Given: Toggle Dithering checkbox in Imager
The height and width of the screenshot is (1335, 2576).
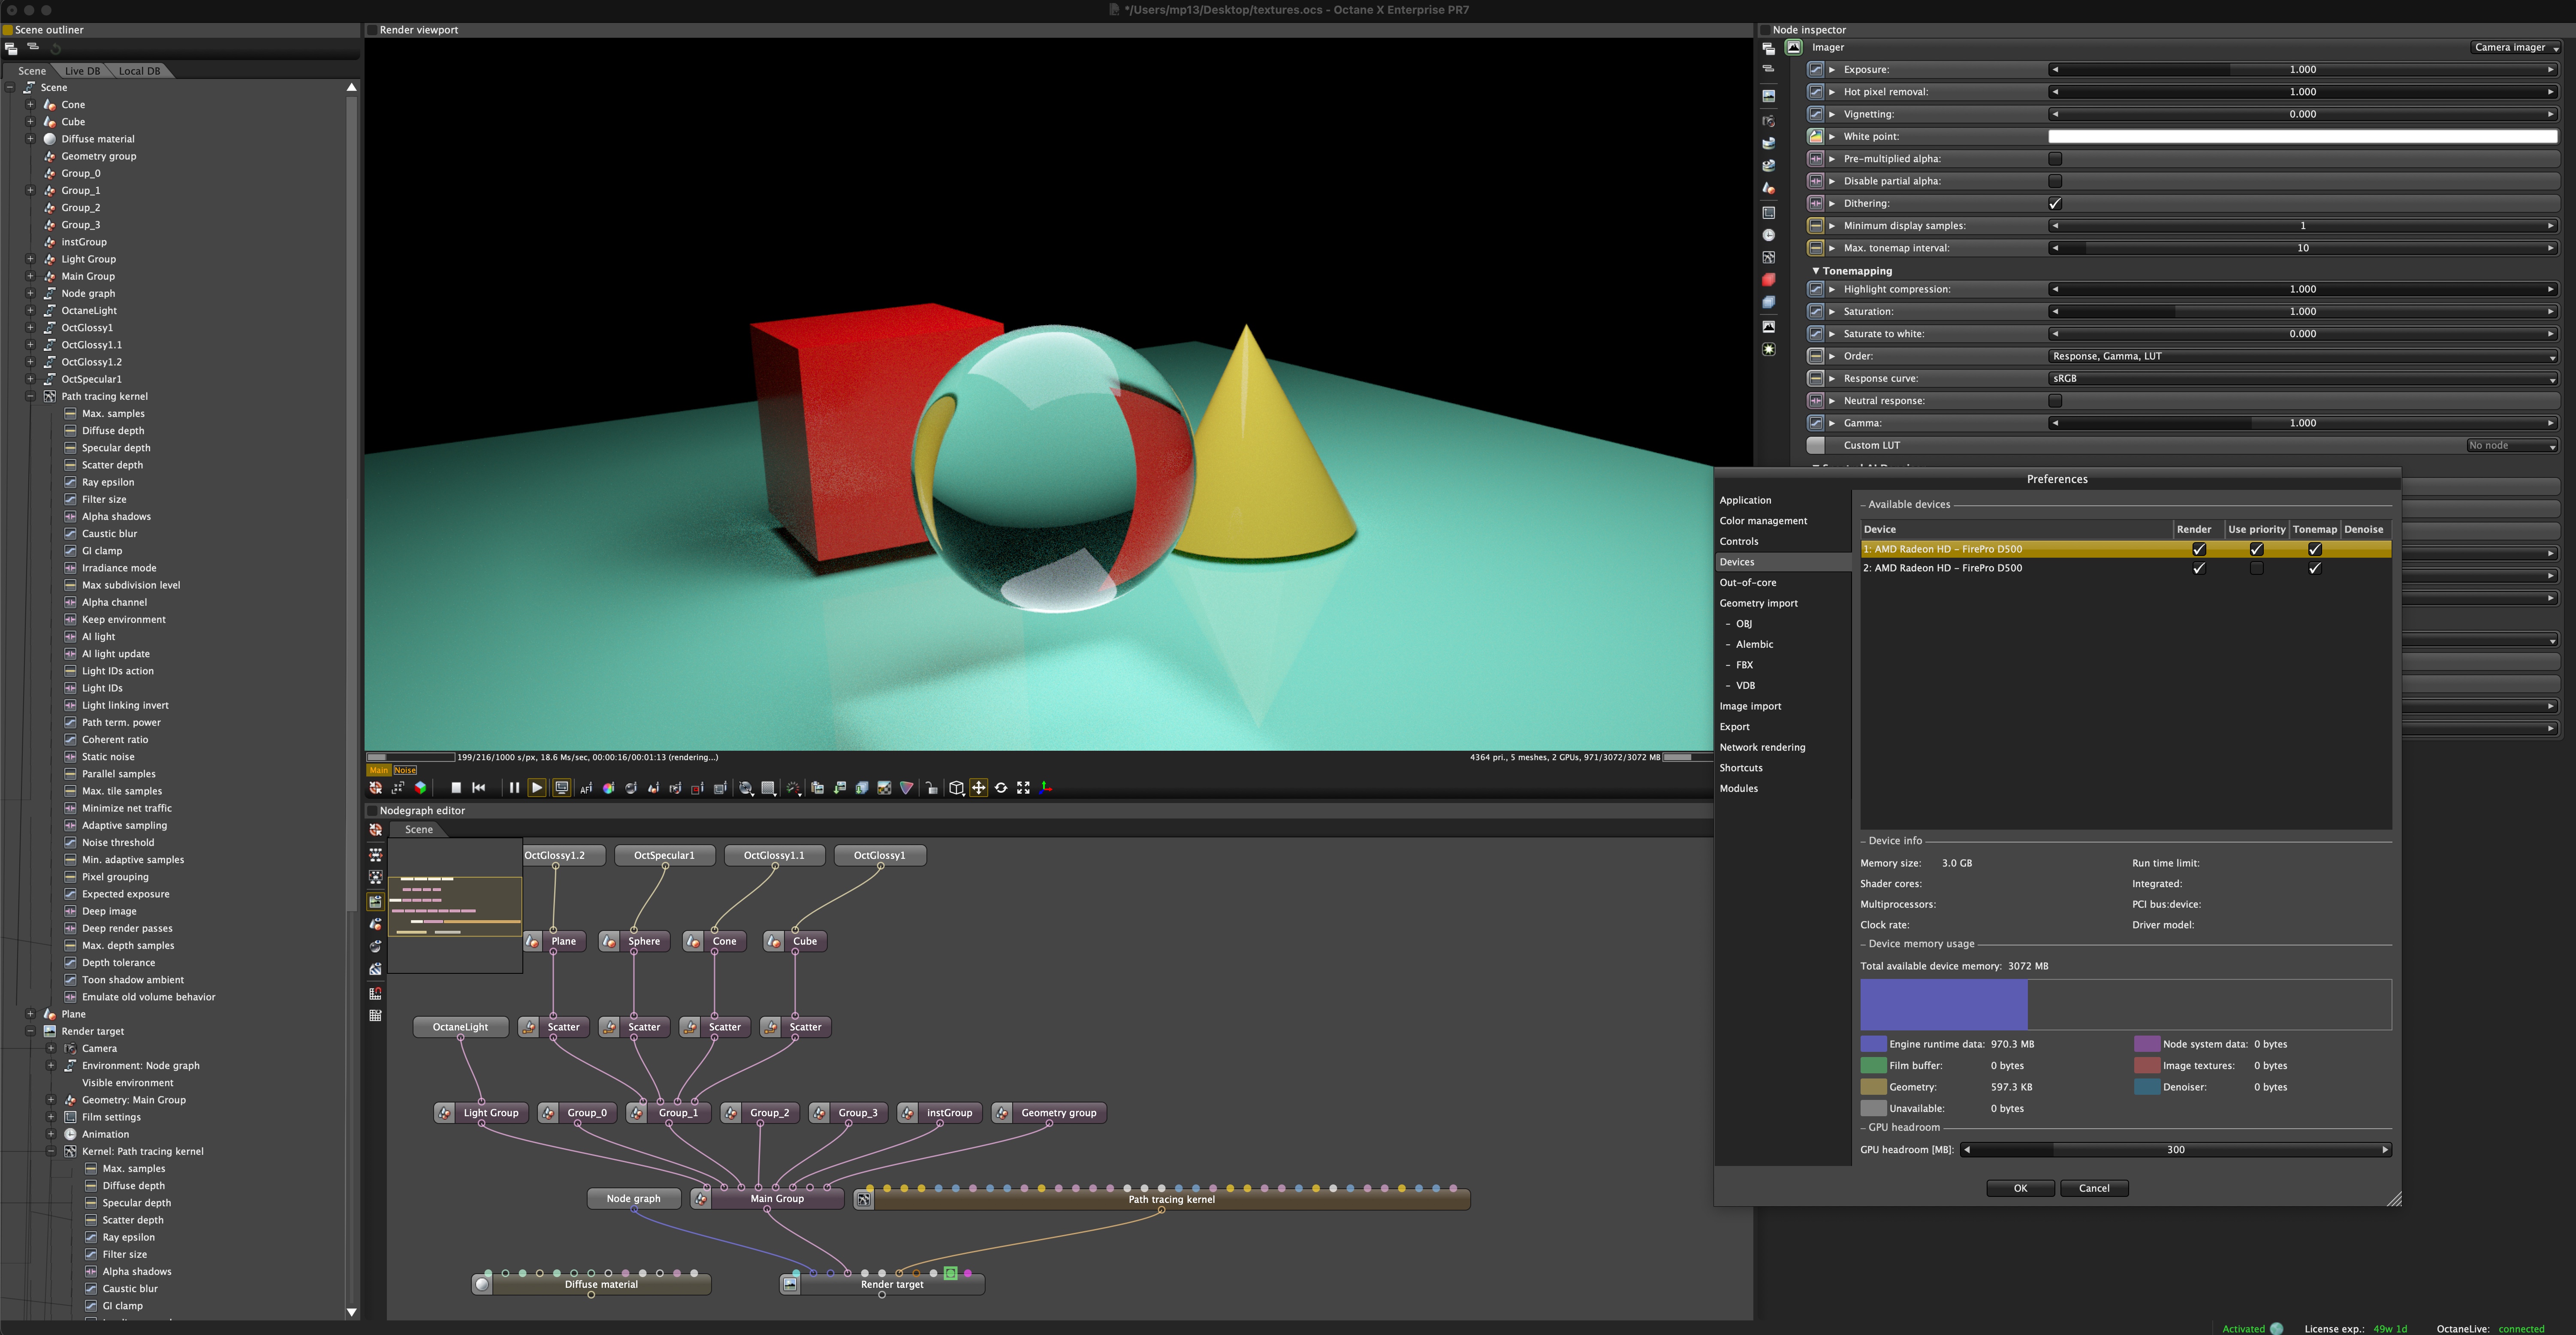Looking at the screenshot, I should pyautogui.click(x=2055, y=203).
